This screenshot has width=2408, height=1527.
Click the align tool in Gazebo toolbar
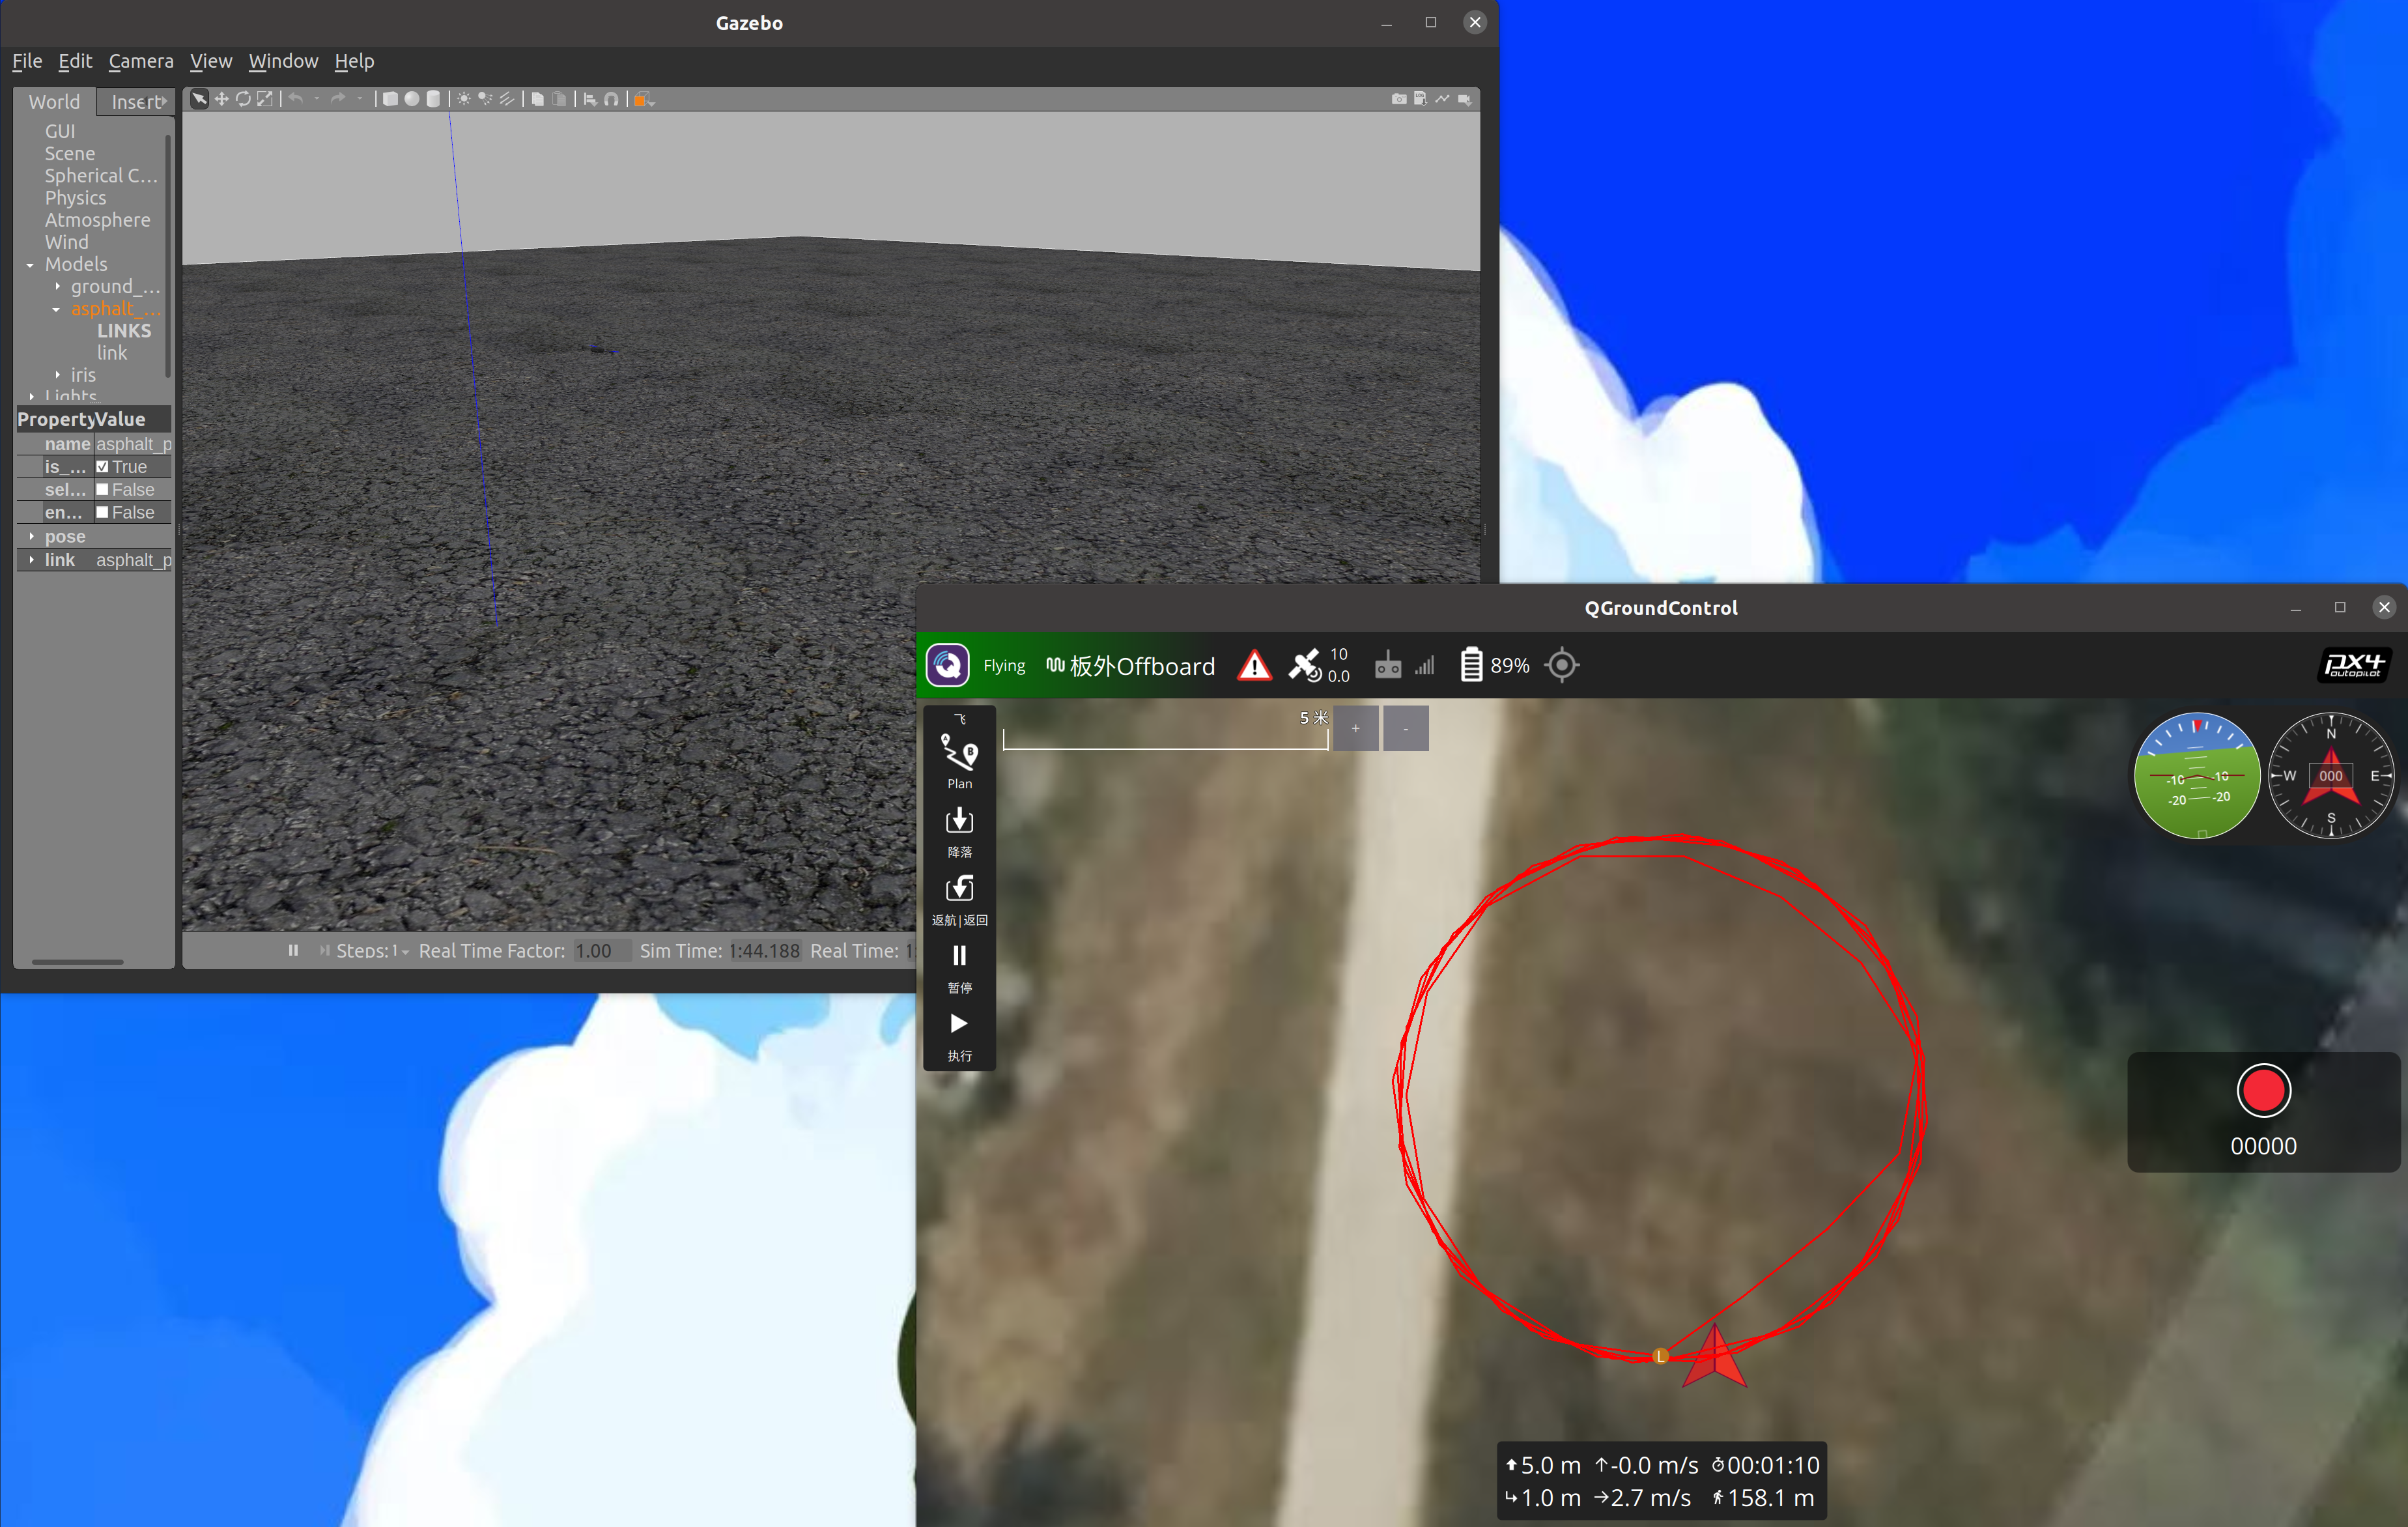[590, 99]
